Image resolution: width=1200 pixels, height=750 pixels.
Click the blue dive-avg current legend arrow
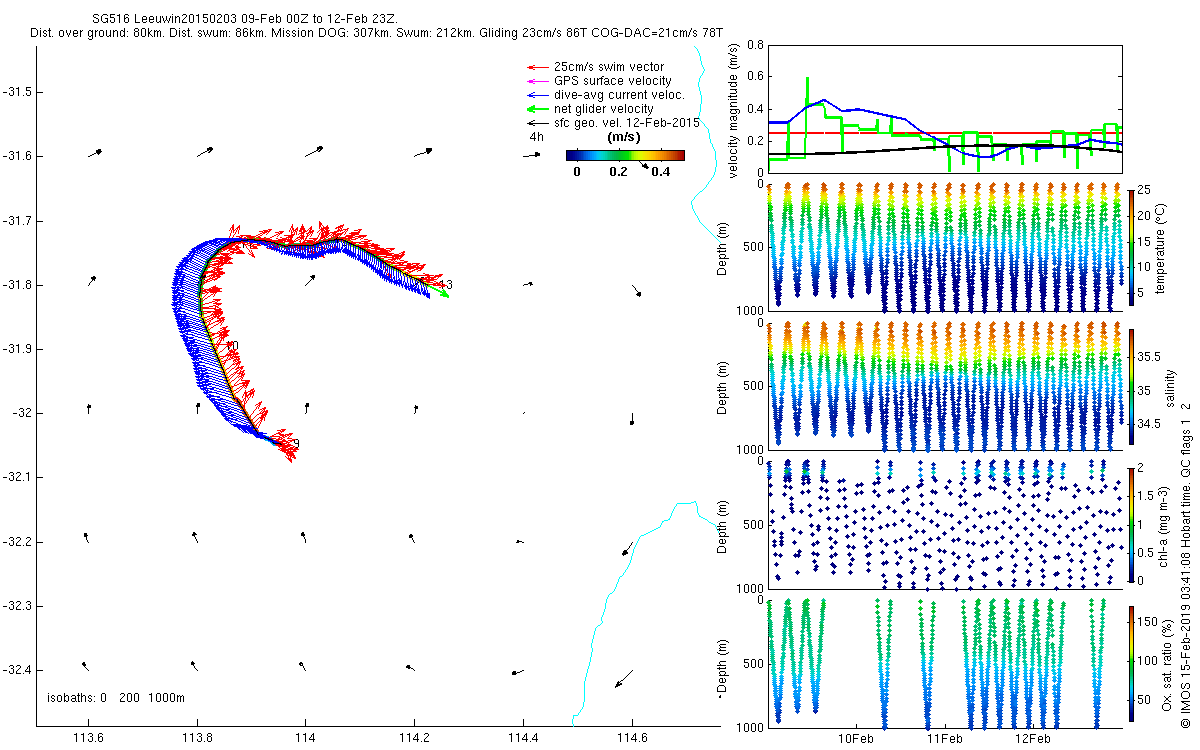(537, 95)
